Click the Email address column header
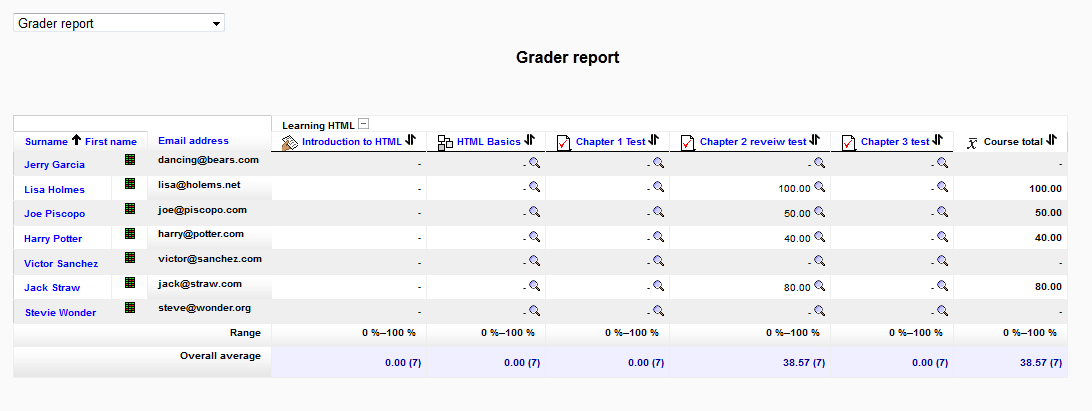This screenshot has height=411, width=1092. (x=193, y=141)
